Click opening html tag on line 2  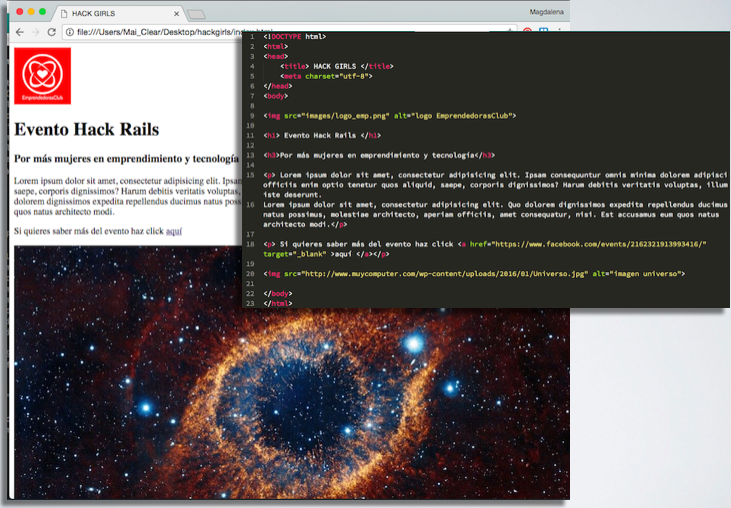(276, 47)
